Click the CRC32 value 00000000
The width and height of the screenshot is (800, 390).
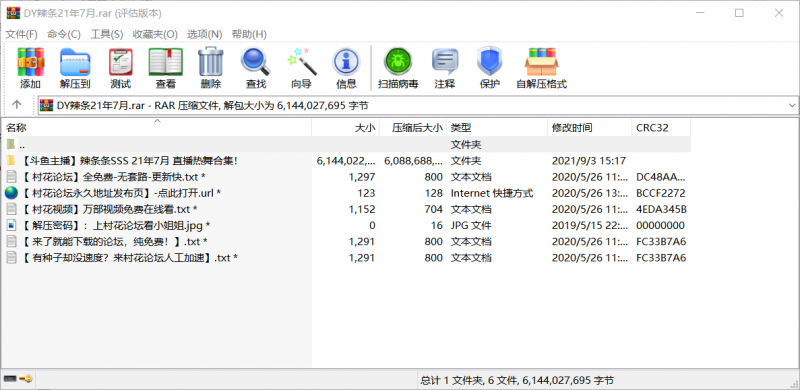click(x=660, y=225)
